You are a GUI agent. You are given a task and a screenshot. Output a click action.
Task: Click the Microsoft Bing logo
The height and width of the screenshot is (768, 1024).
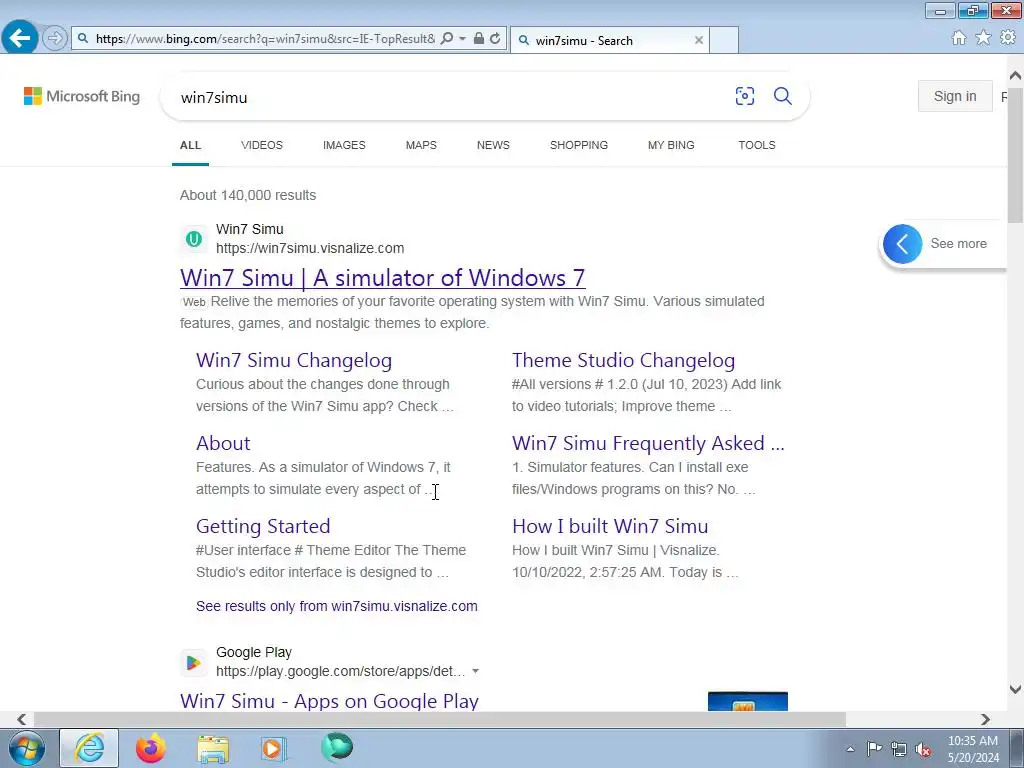pyautogui.click(x=82, y=97)
